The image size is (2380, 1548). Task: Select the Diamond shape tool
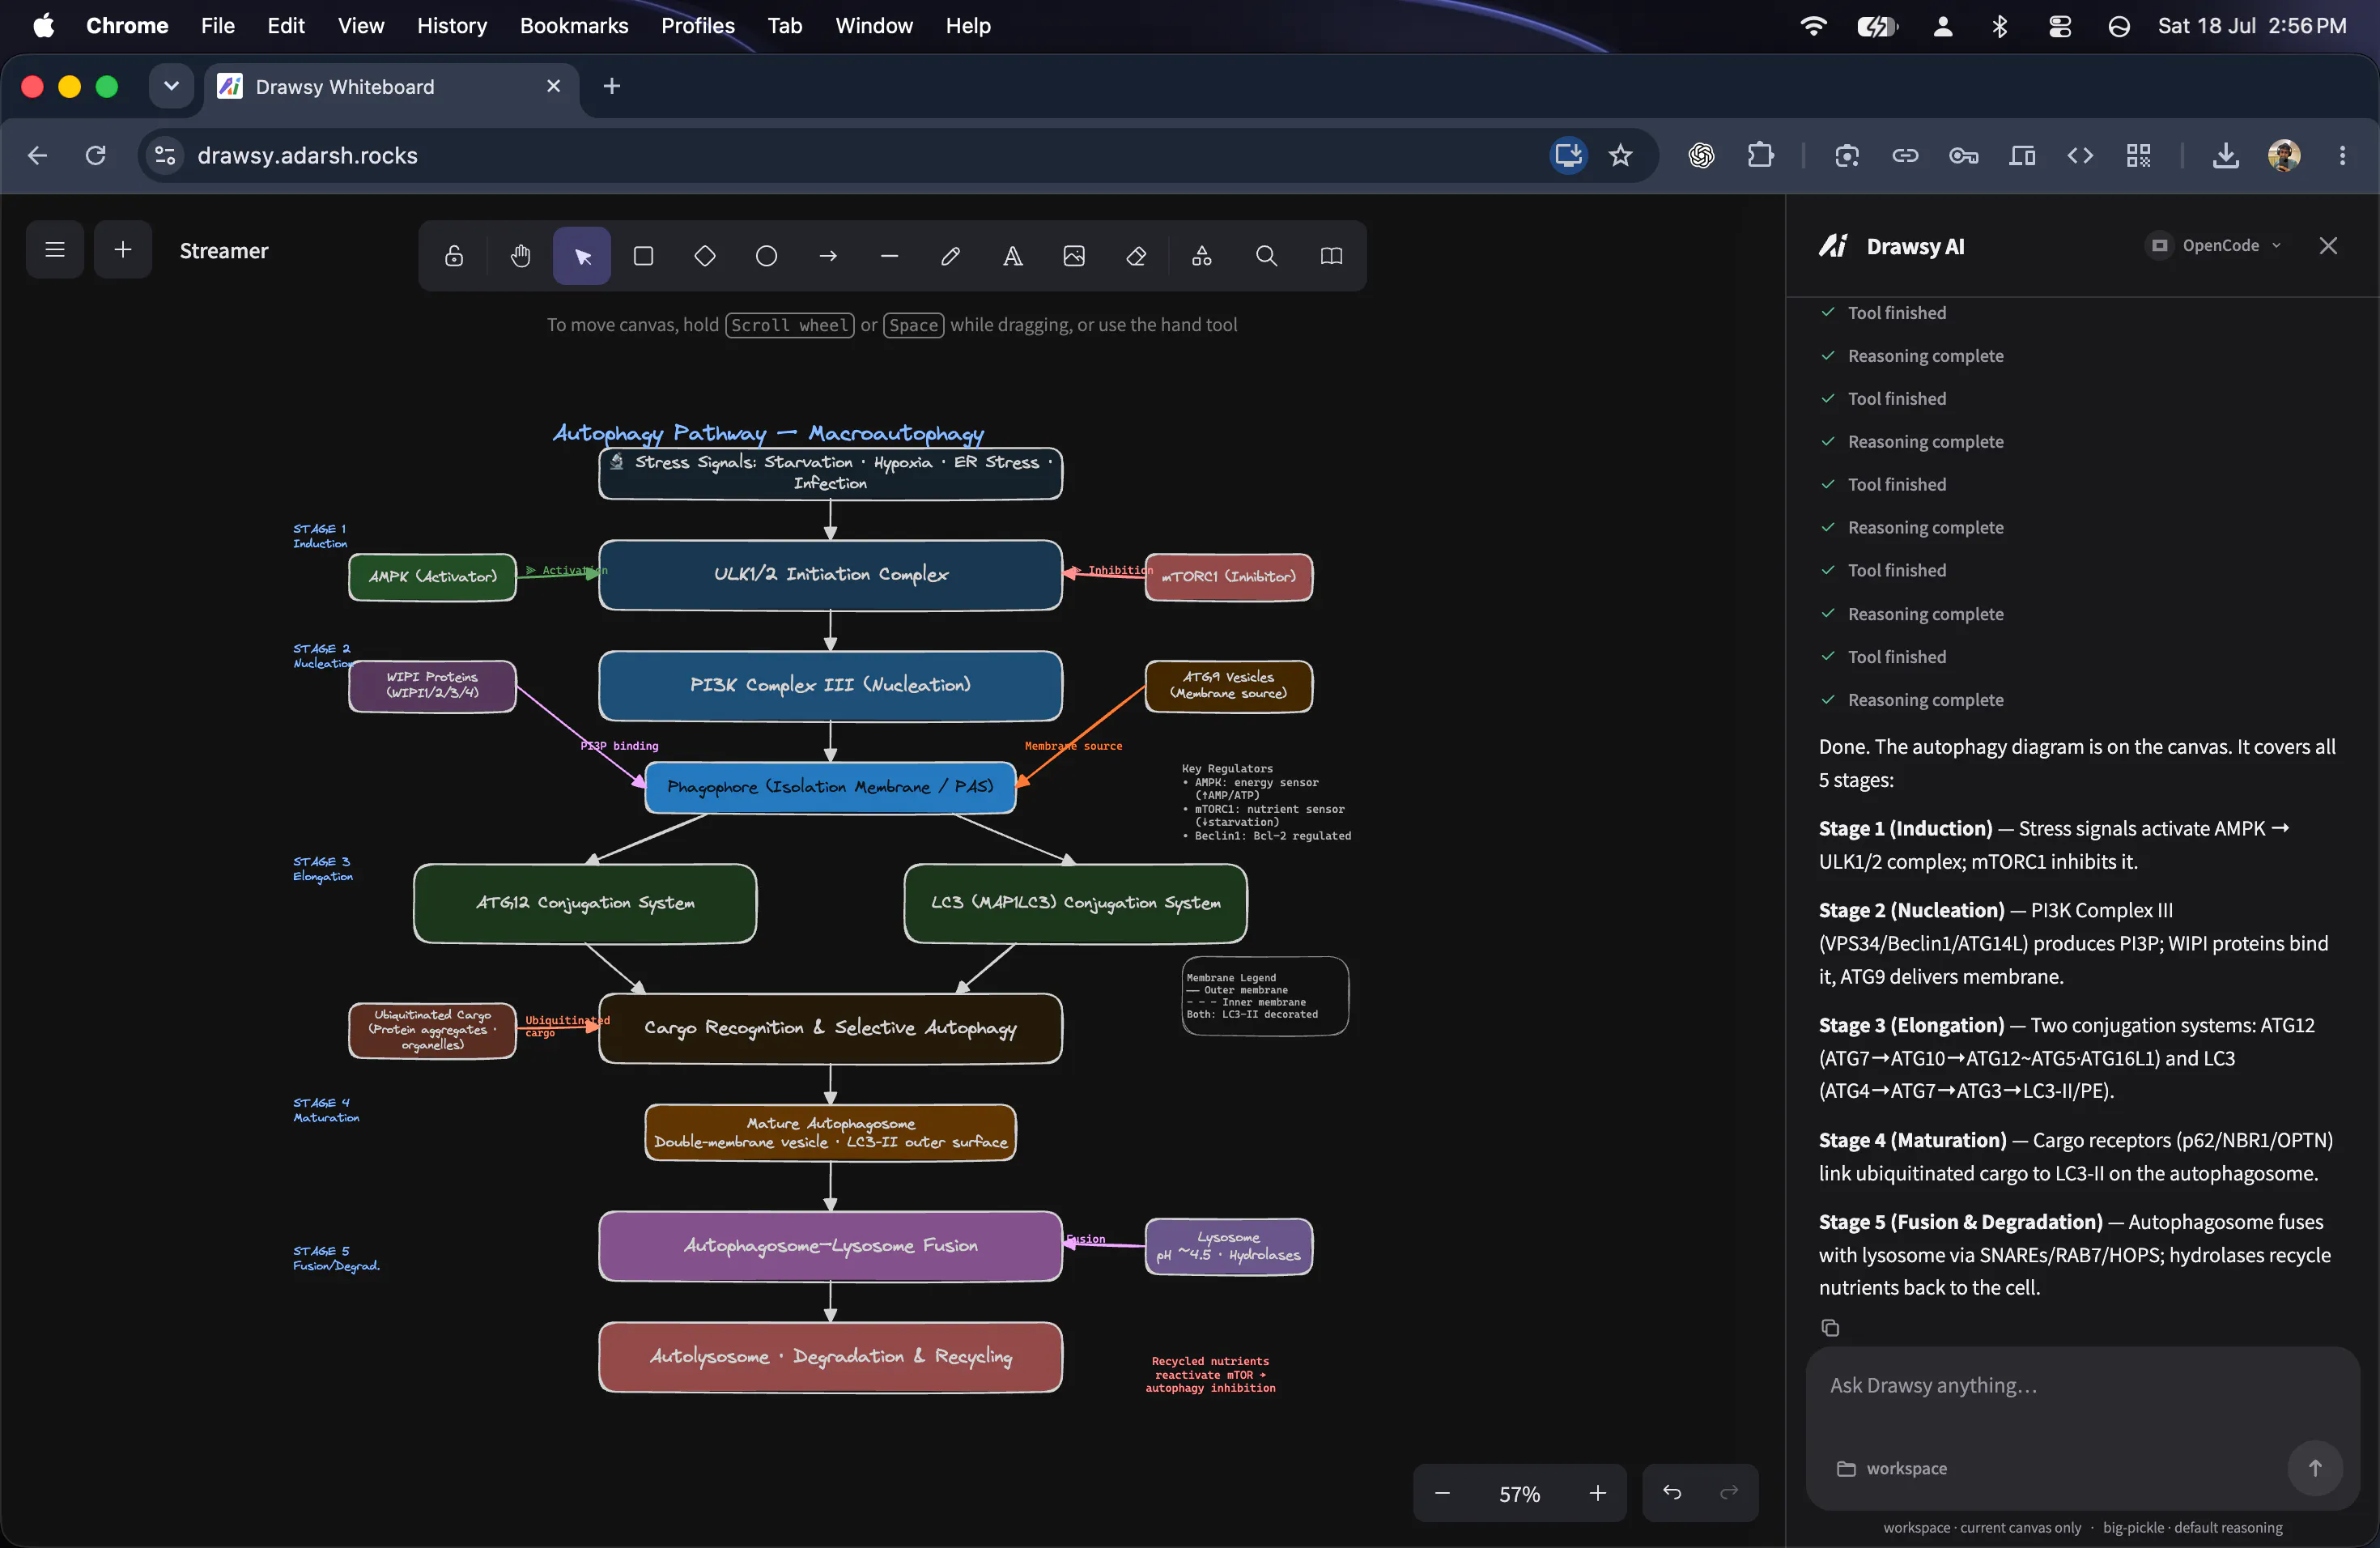(705, 256)
